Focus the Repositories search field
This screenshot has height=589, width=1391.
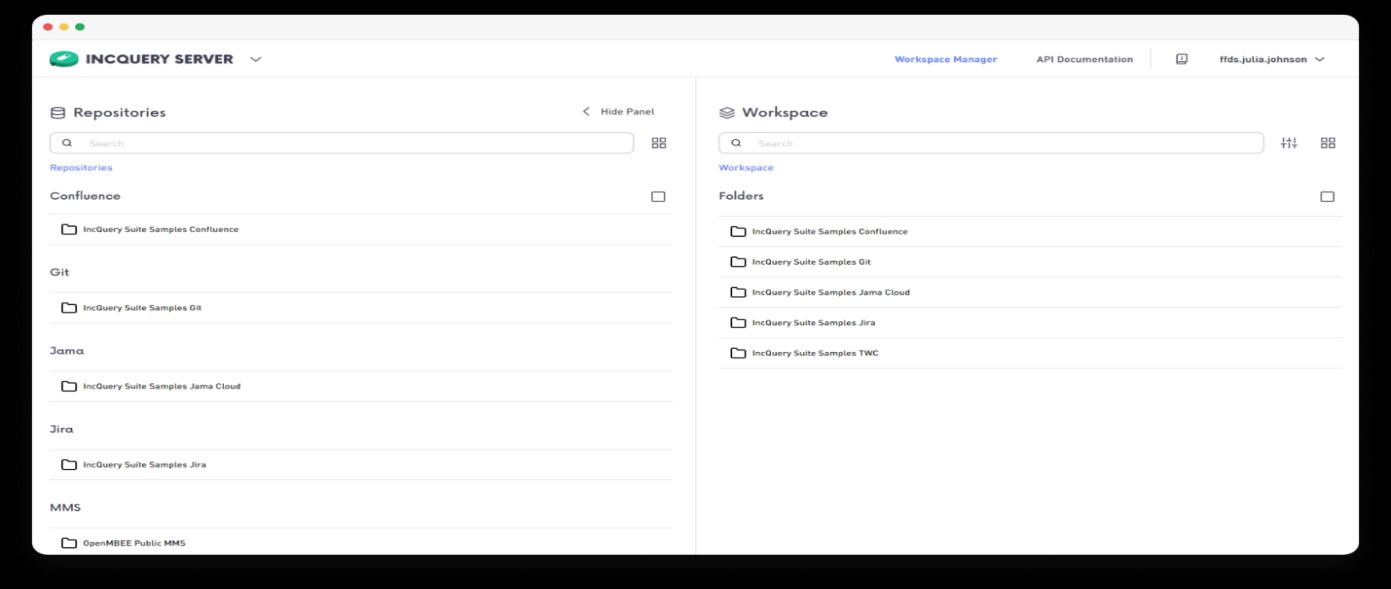pyautogui.click(x=341, y=143)
